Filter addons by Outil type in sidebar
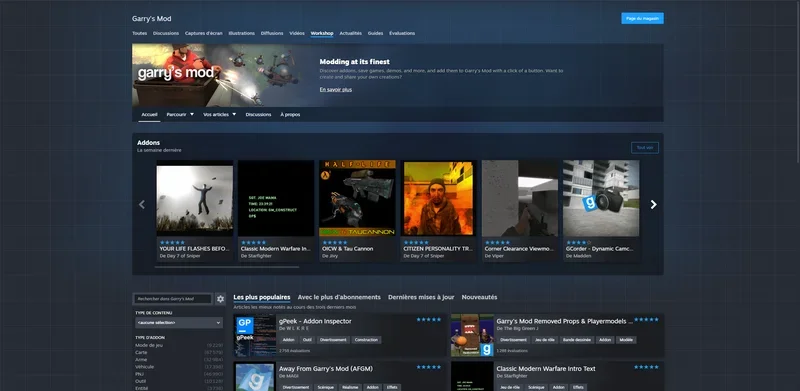Image resolution: width=800 pixels, height=391 pixels. tap(141, 381)
